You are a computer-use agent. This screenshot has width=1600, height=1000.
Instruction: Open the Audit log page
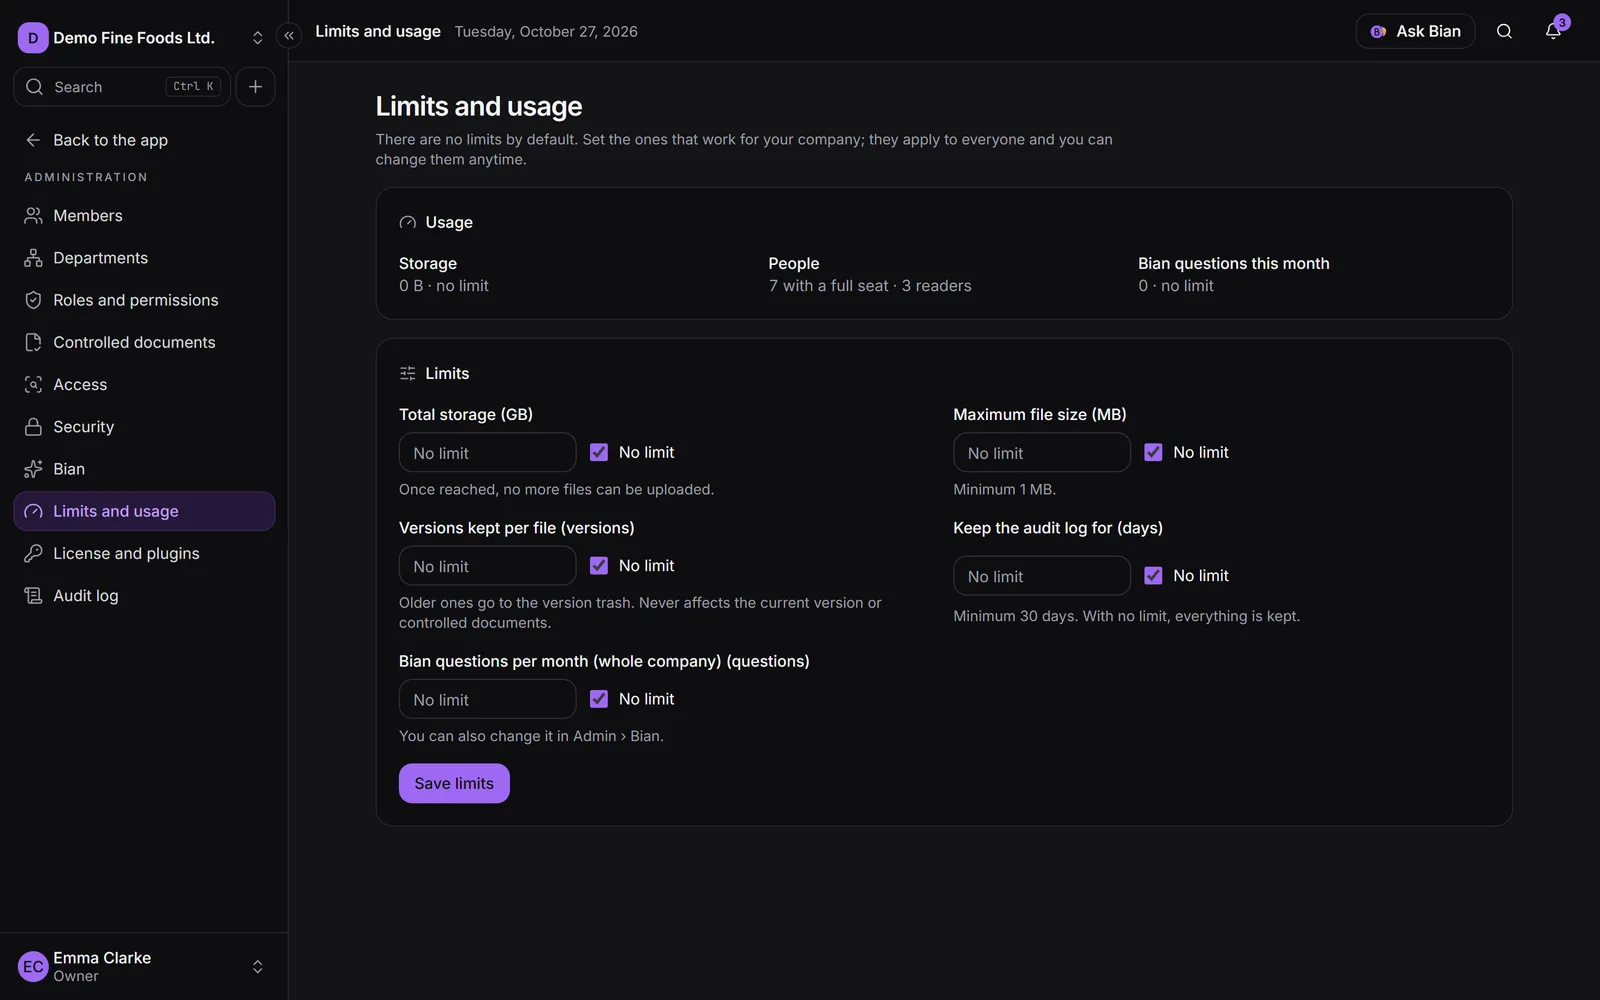tap(144, 596)
